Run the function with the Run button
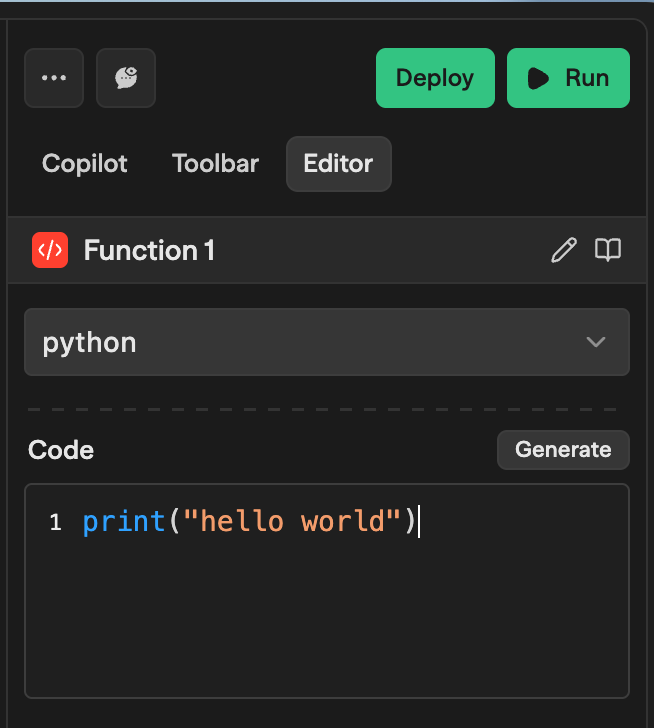 [x=568, y=78]
